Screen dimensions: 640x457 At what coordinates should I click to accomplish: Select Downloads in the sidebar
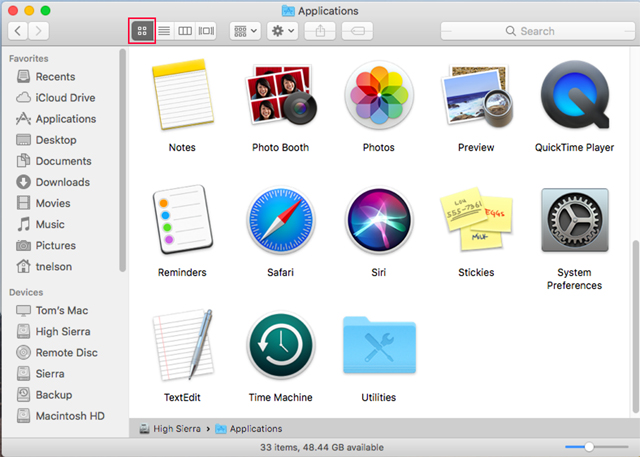click(x=63, y=182)
